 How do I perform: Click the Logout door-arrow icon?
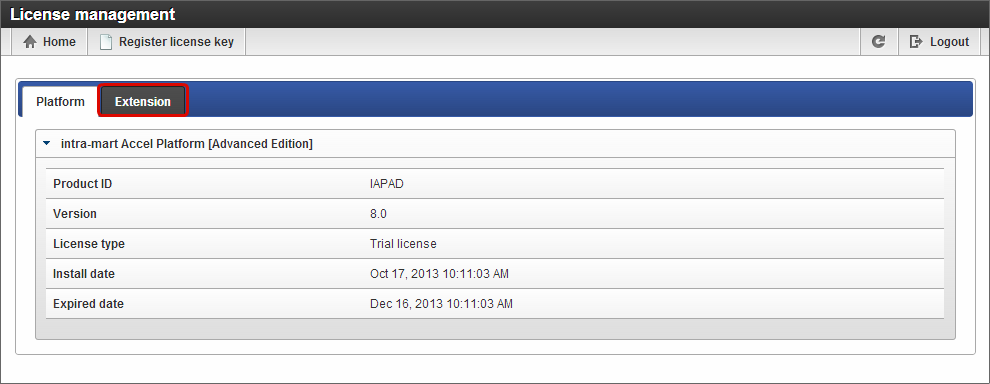915,42
